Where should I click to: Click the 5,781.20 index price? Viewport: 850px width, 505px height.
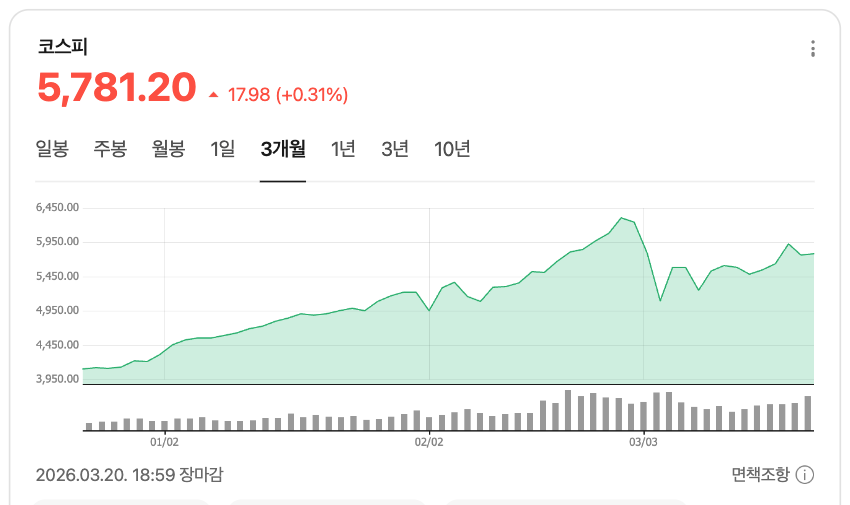coord(117,87)
